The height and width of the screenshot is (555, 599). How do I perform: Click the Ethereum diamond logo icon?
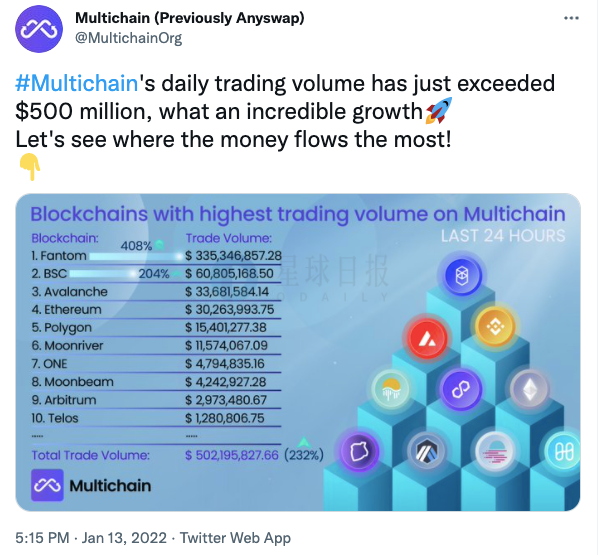pyautogui.click(x=529, y=389)
